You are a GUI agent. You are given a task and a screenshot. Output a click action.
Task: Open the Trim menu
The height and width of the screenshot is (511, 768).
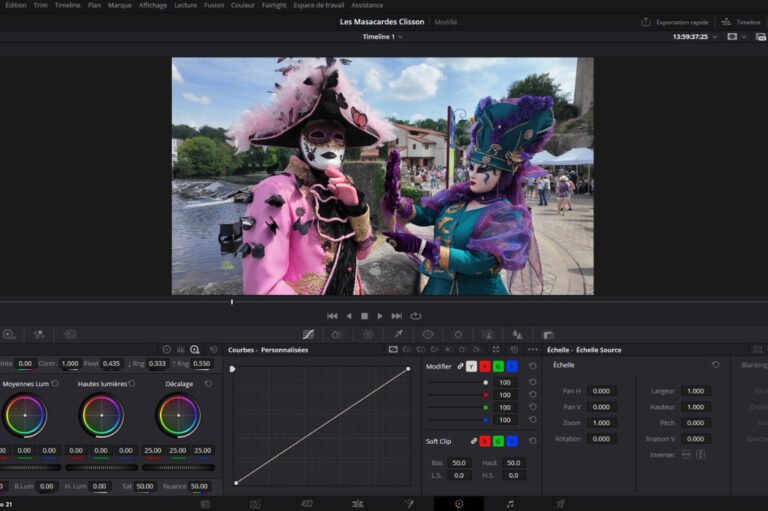[x=41, y=5]
